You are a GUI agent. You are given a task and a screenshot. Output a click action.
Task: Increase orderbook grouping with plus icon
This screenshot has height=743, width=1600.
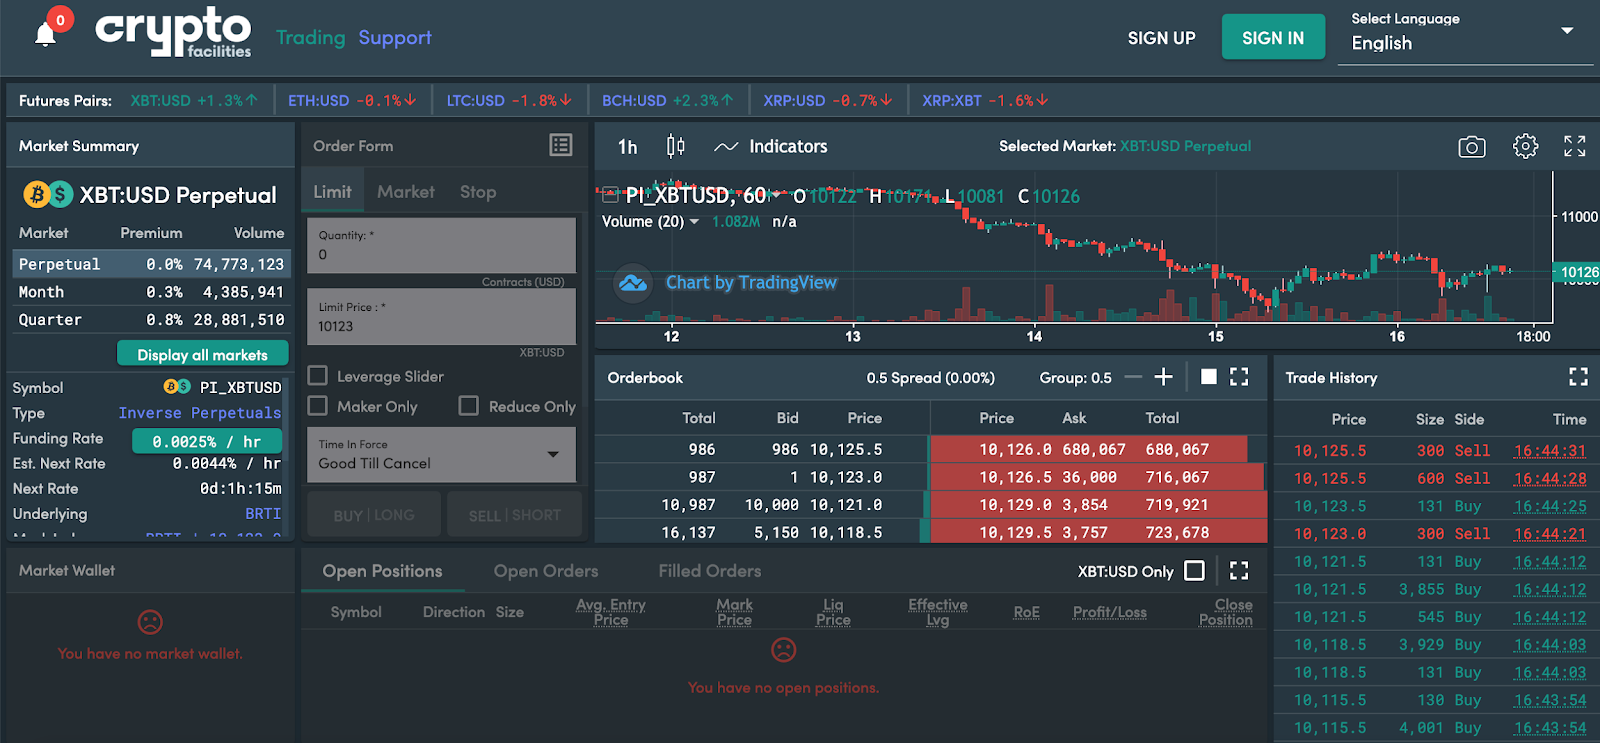click(1163, 377)
